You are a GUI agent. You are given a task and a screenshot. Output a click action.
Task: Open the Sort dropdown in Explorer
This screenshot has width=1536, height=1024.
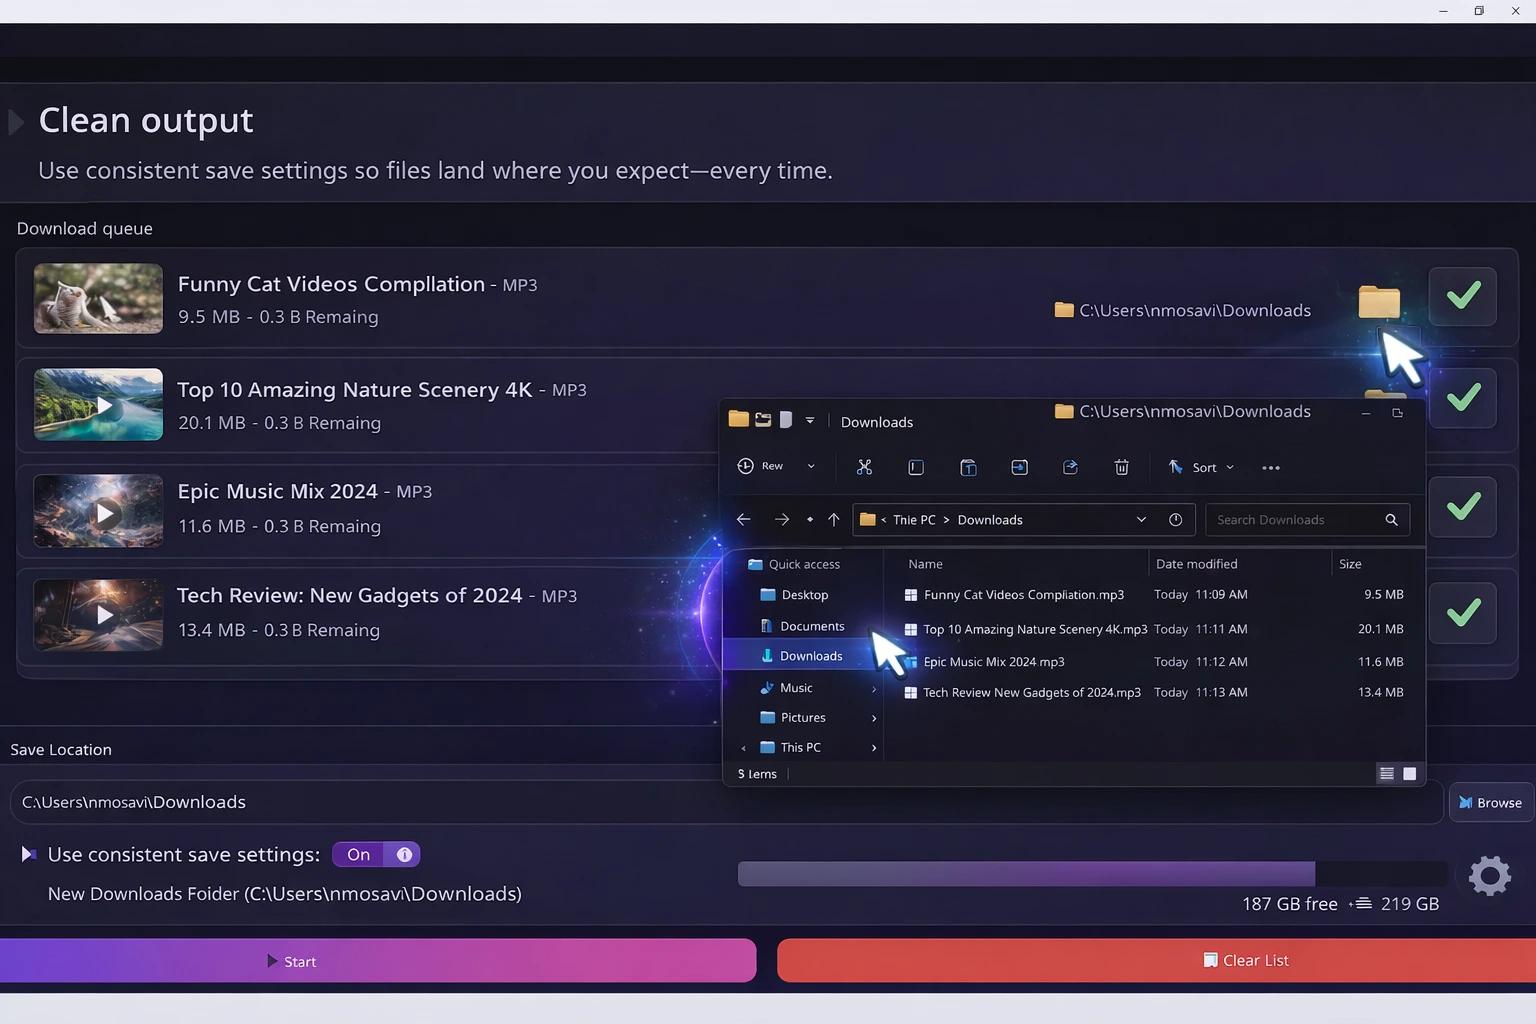(1203, 468)
